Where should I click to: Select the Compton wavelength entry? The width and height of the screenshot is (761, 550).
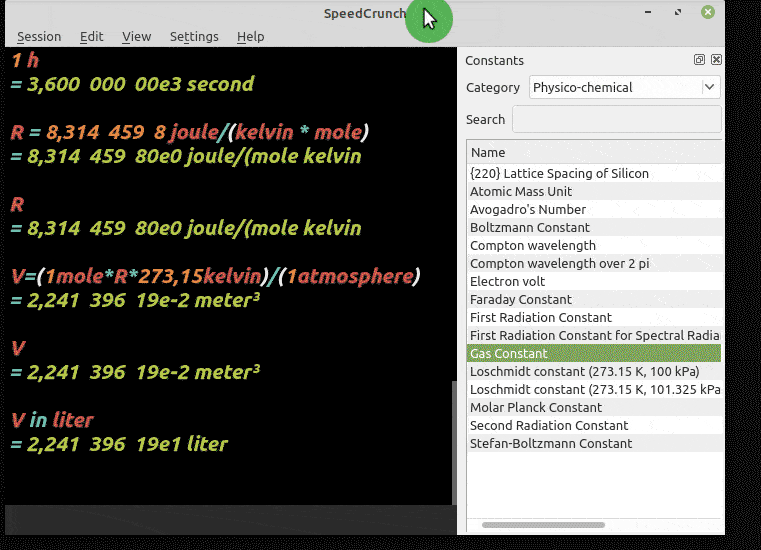click(x=594, y=246)
